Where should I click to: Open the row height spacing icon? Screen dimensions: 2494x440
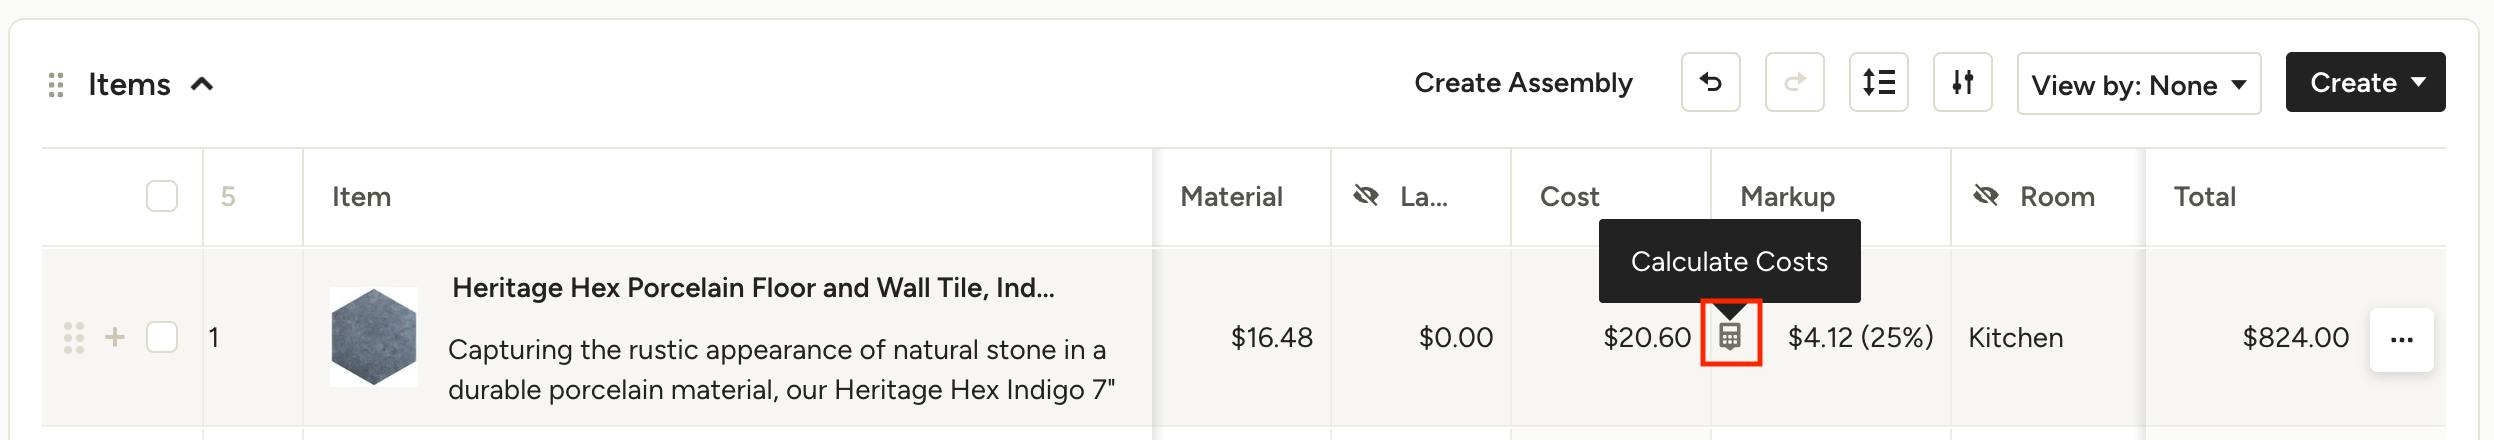pyautogui.click(x=1879, y=82)
